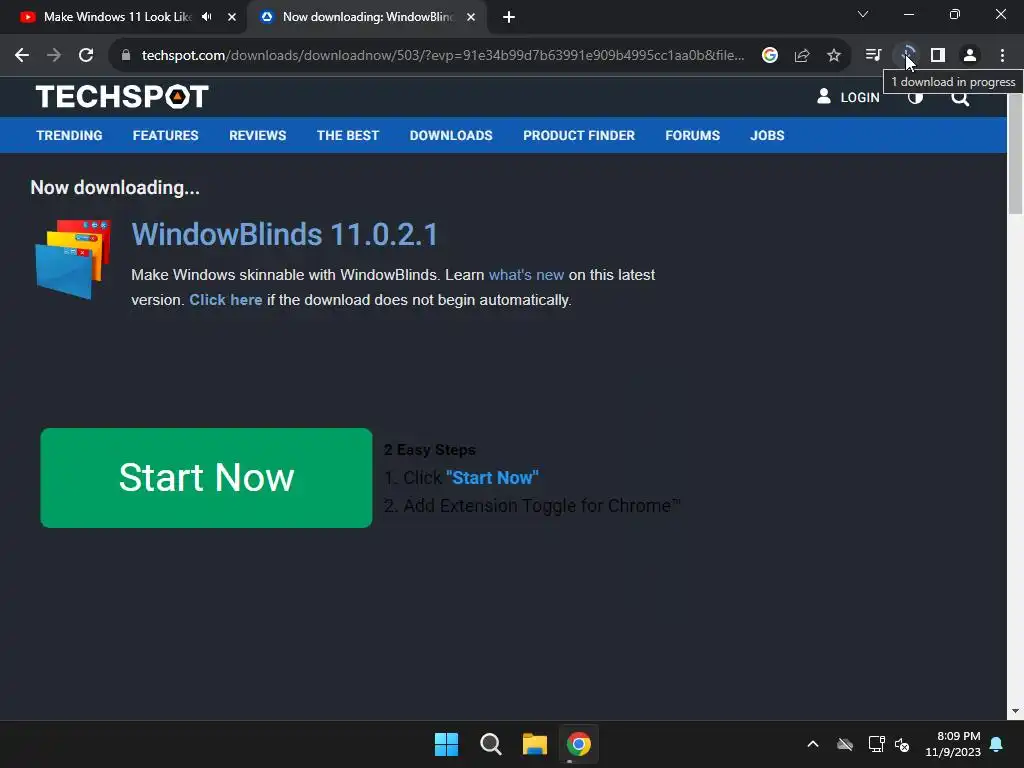The width and height of the screenshot is (1024, 768).
Task: Show hidden system tray icons
Action: 812,744
